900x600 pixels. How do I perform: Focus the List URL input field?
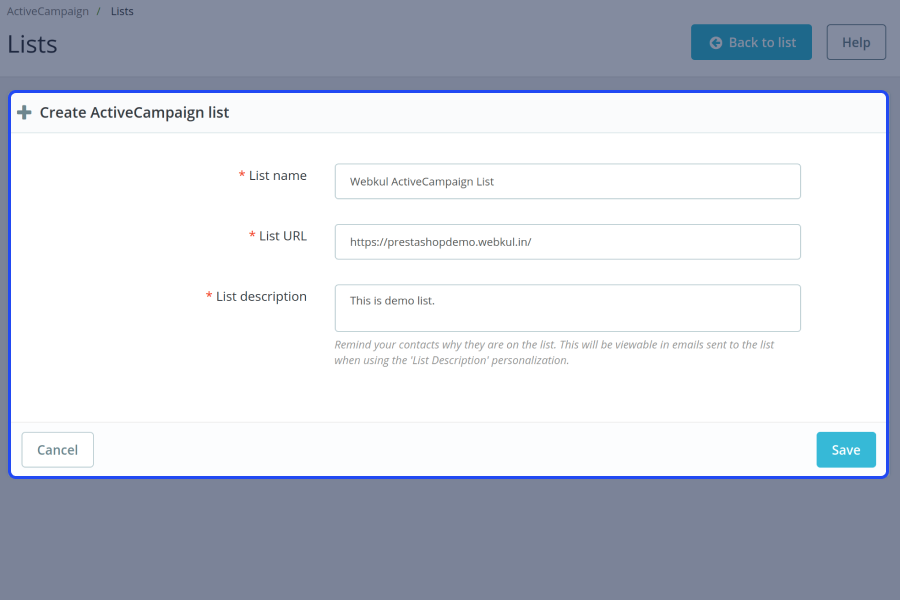coord(568,242)
